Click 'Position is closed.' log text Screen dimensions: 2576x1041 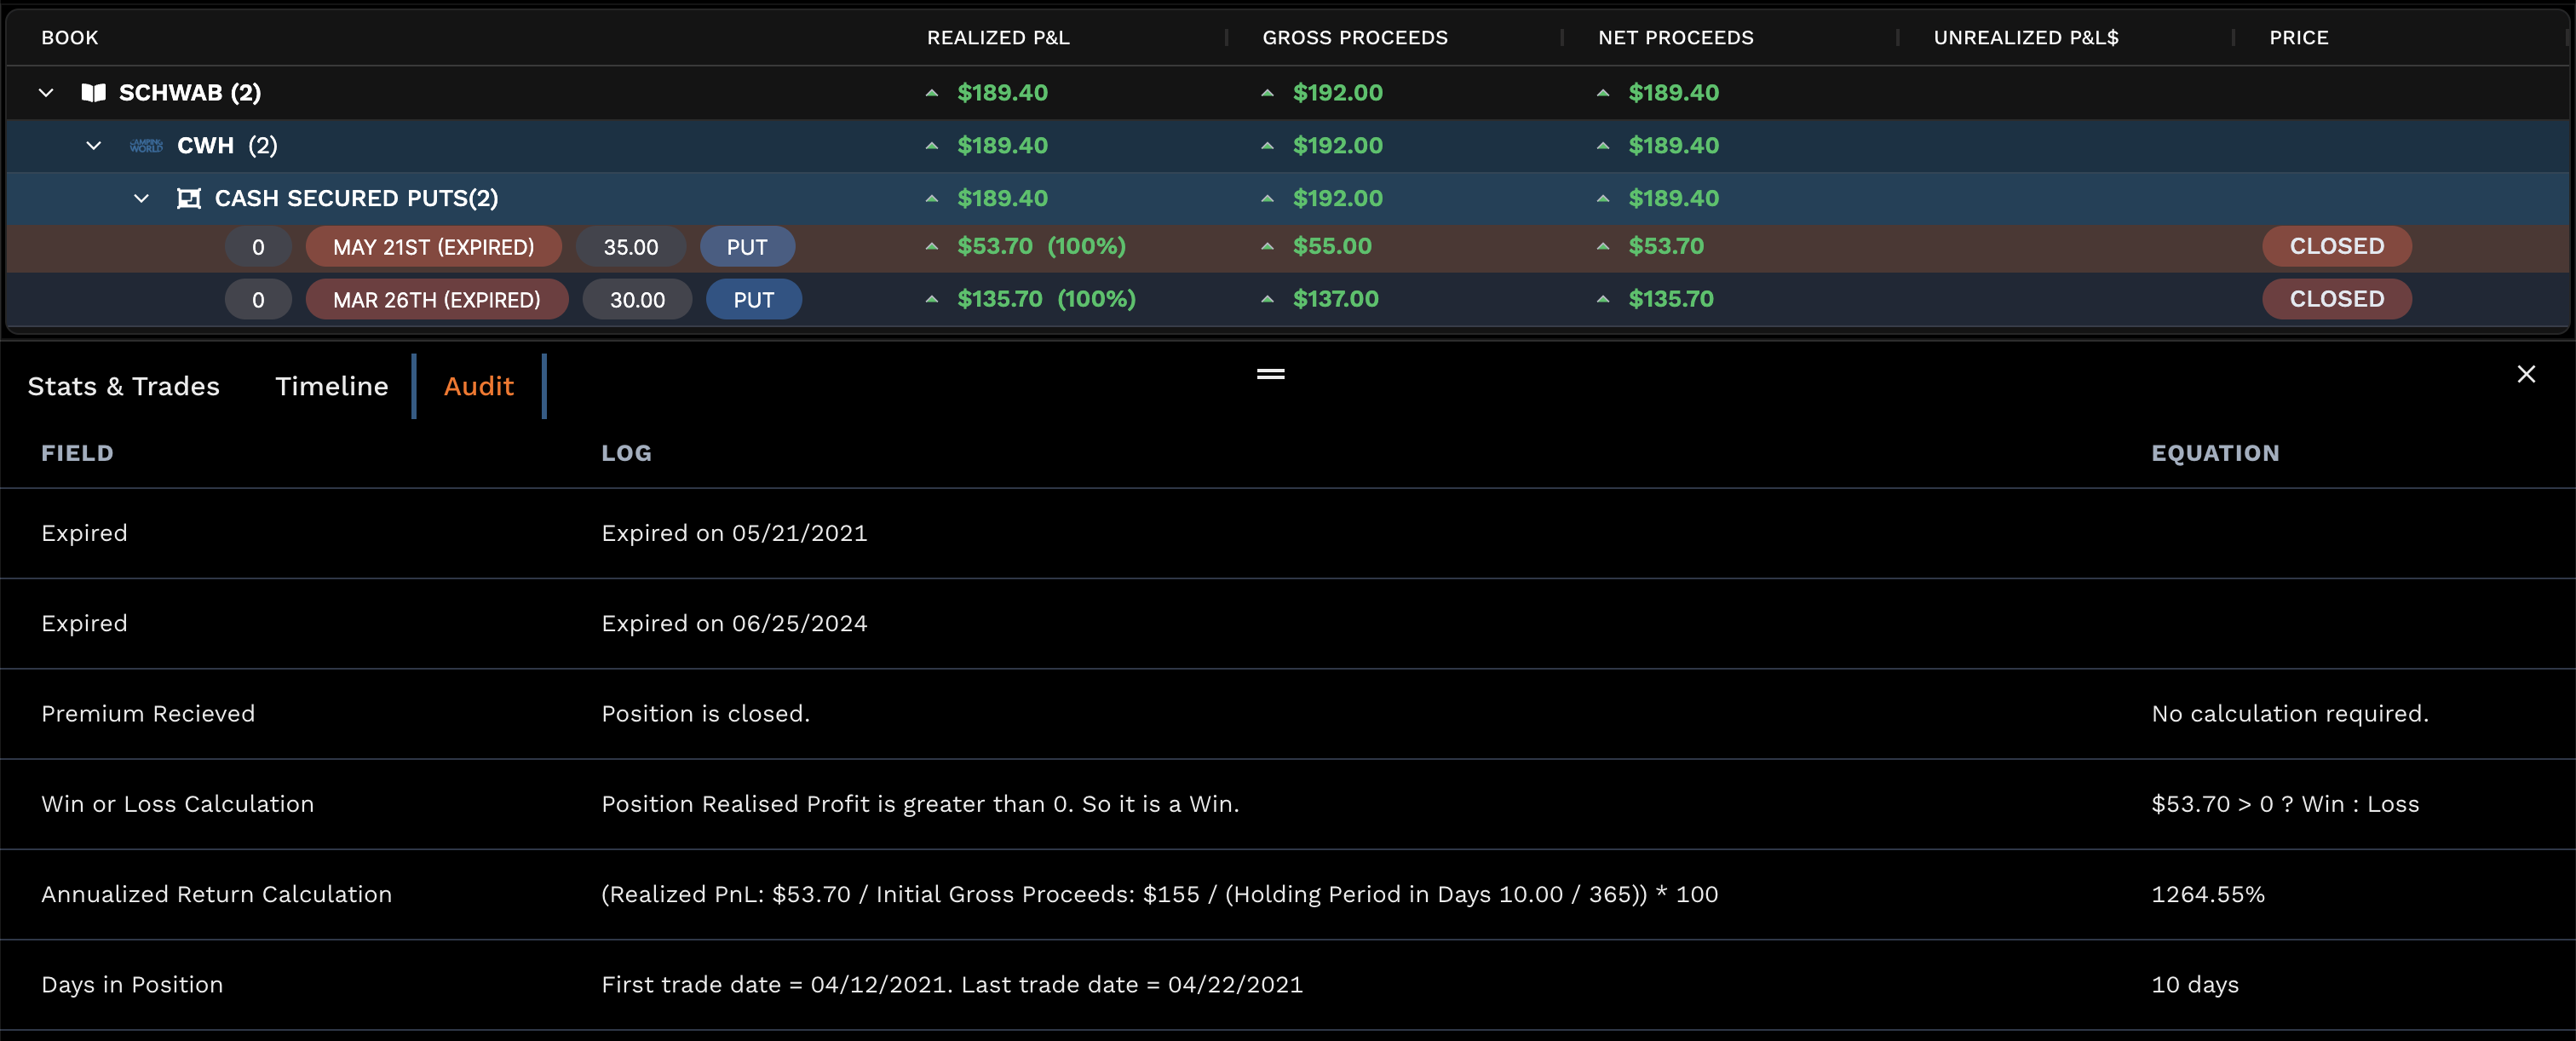click(x=705, y=714)
